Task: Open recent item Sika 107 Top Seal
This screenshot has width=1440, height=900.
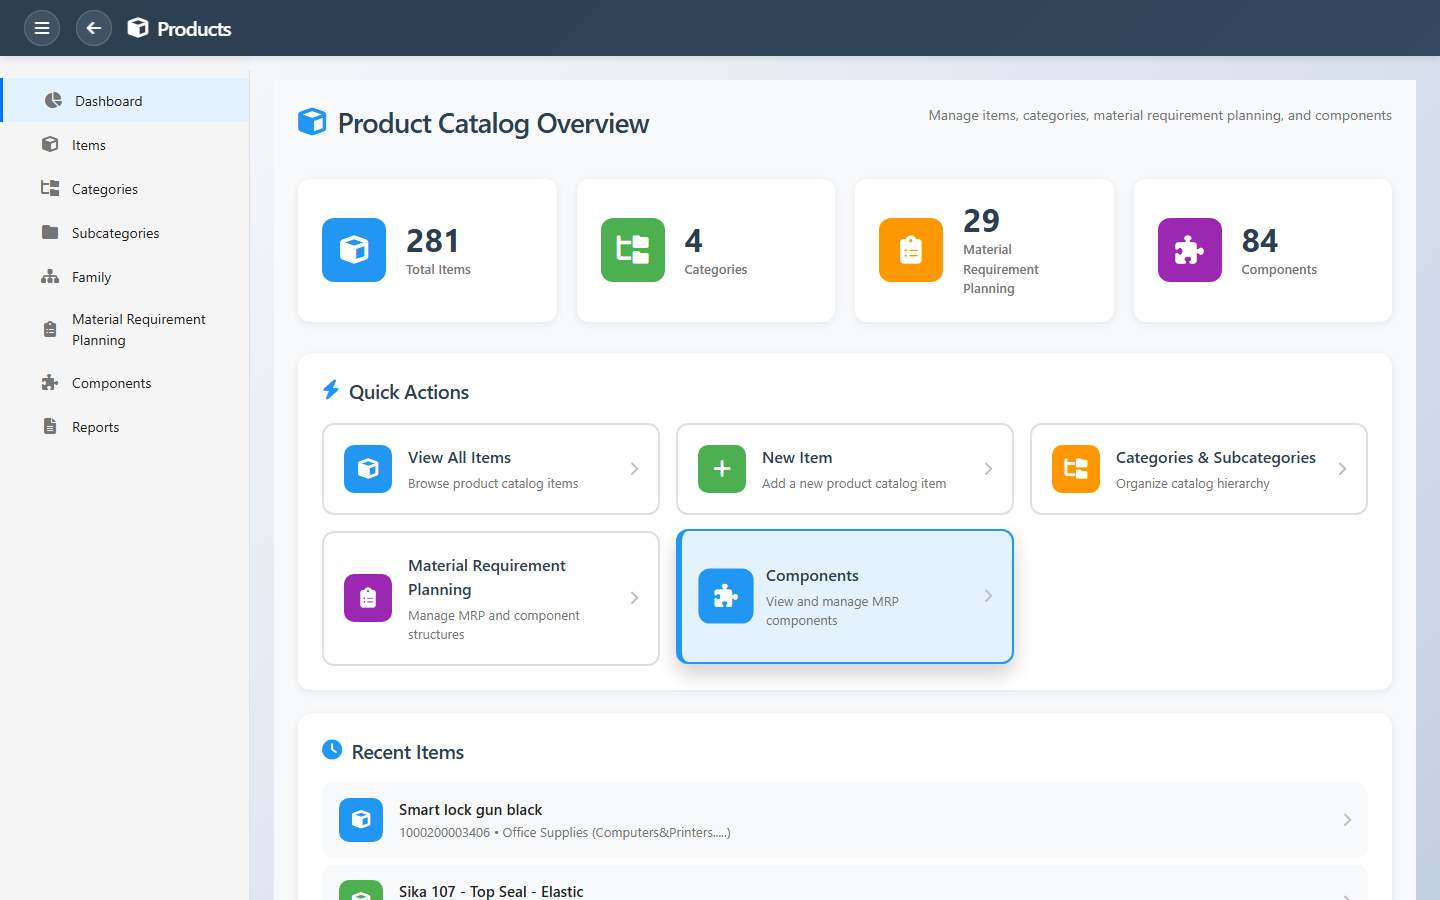Action: coord(491,890)
